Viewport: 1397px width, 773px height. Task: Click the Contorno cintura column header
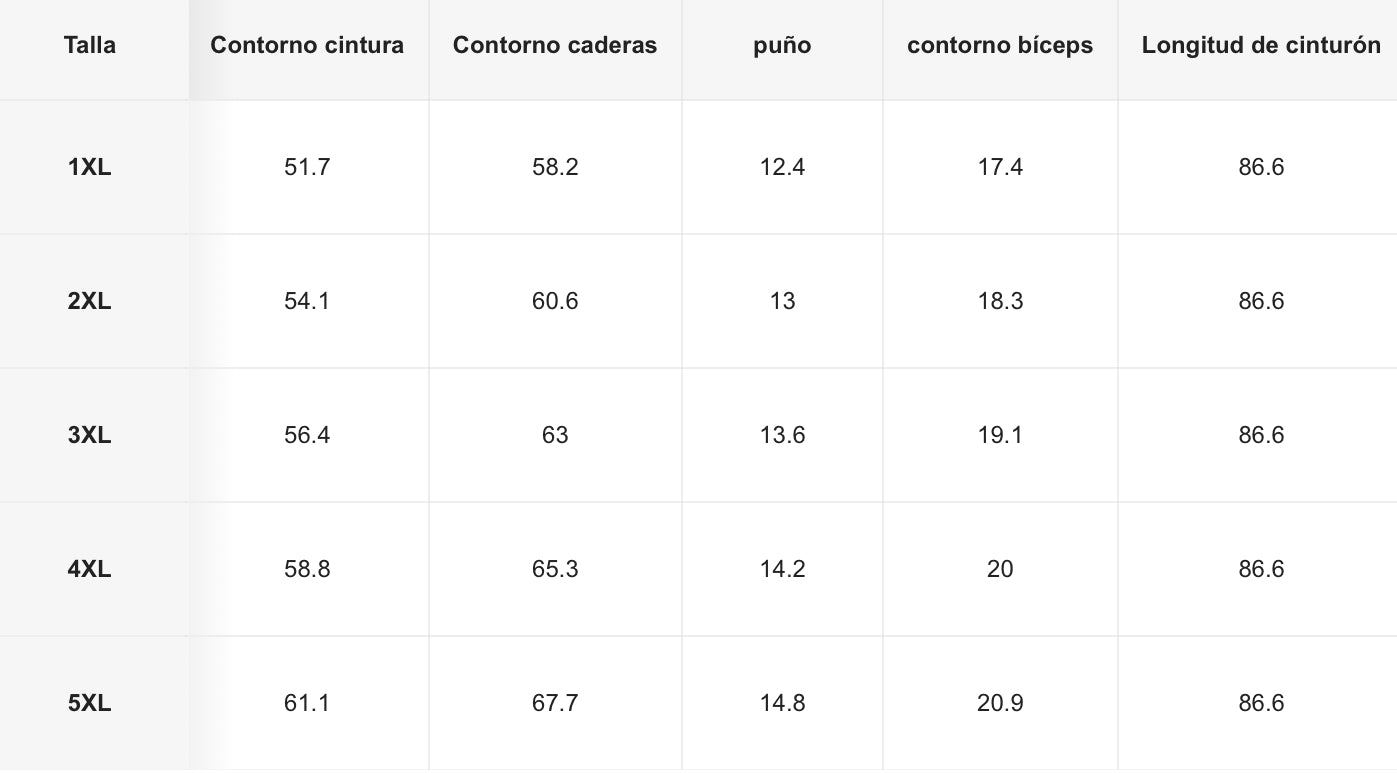[x=307, y=45]
